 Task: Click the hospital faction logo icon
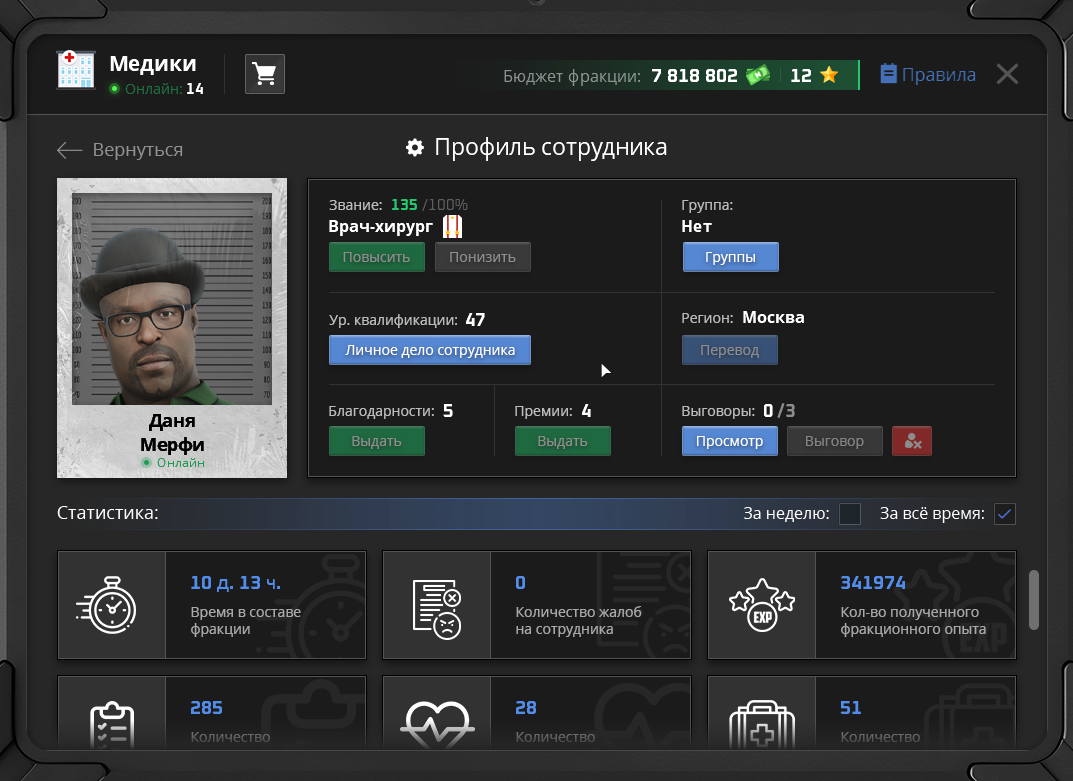(x=76, y=70)
